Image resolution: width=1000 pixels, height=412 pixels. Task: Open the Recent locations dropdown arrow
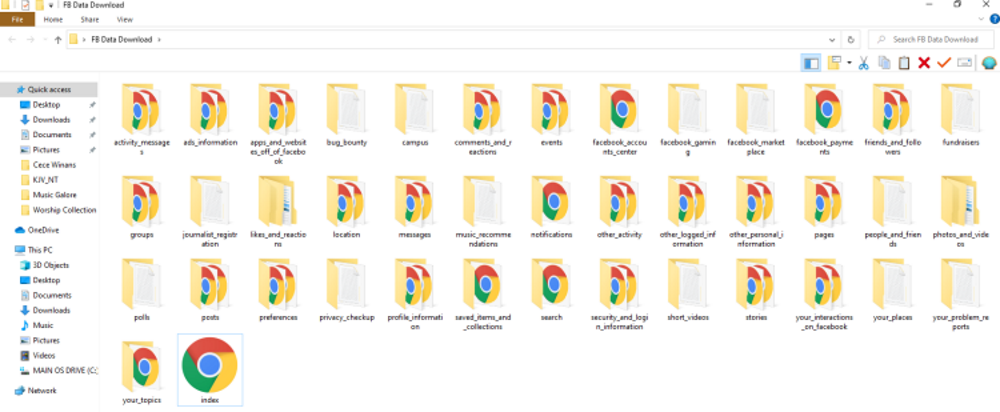coord(45,40)
